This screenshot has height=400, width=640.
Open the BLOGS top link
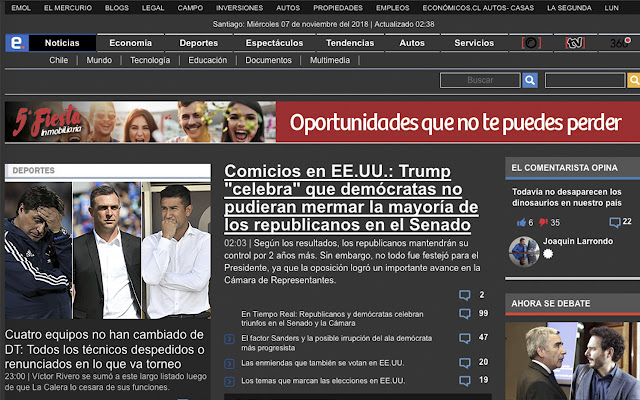tap(117, 8)
